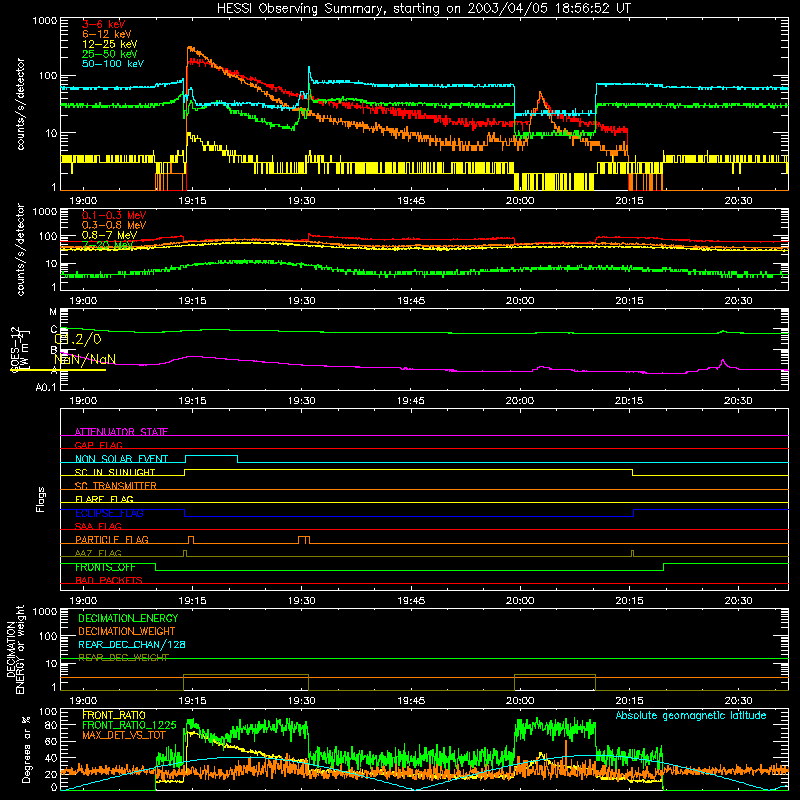800x800 pixels.
Task: Click 19:30 tick label under decimation panel
Action: tap(302, 701)
